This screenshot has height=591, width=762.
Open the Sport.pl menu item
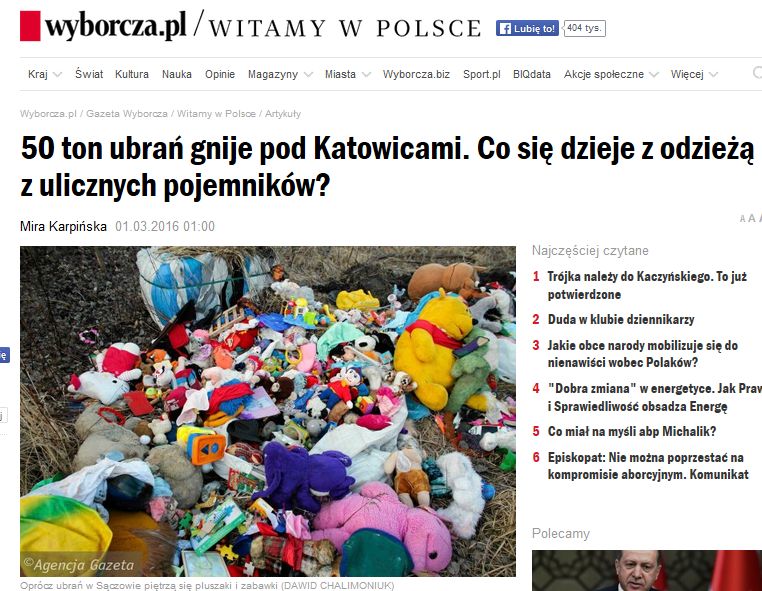[482, 74]
